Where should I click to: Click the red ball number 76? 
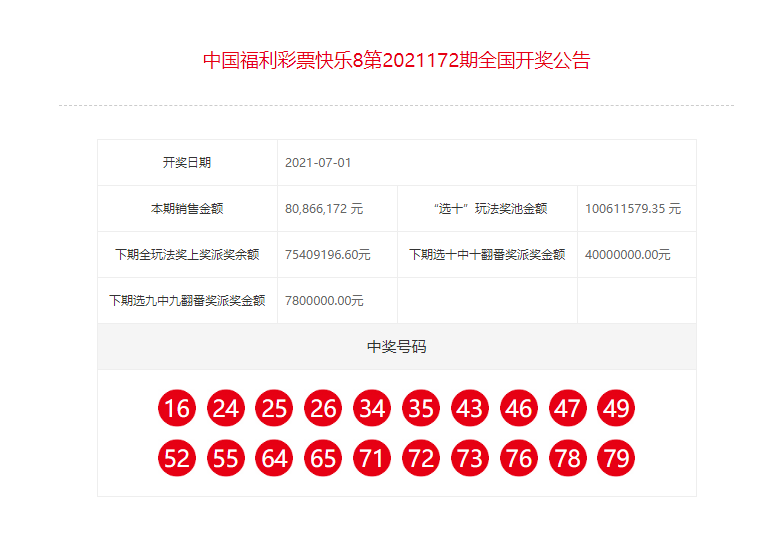pos(518,458)
